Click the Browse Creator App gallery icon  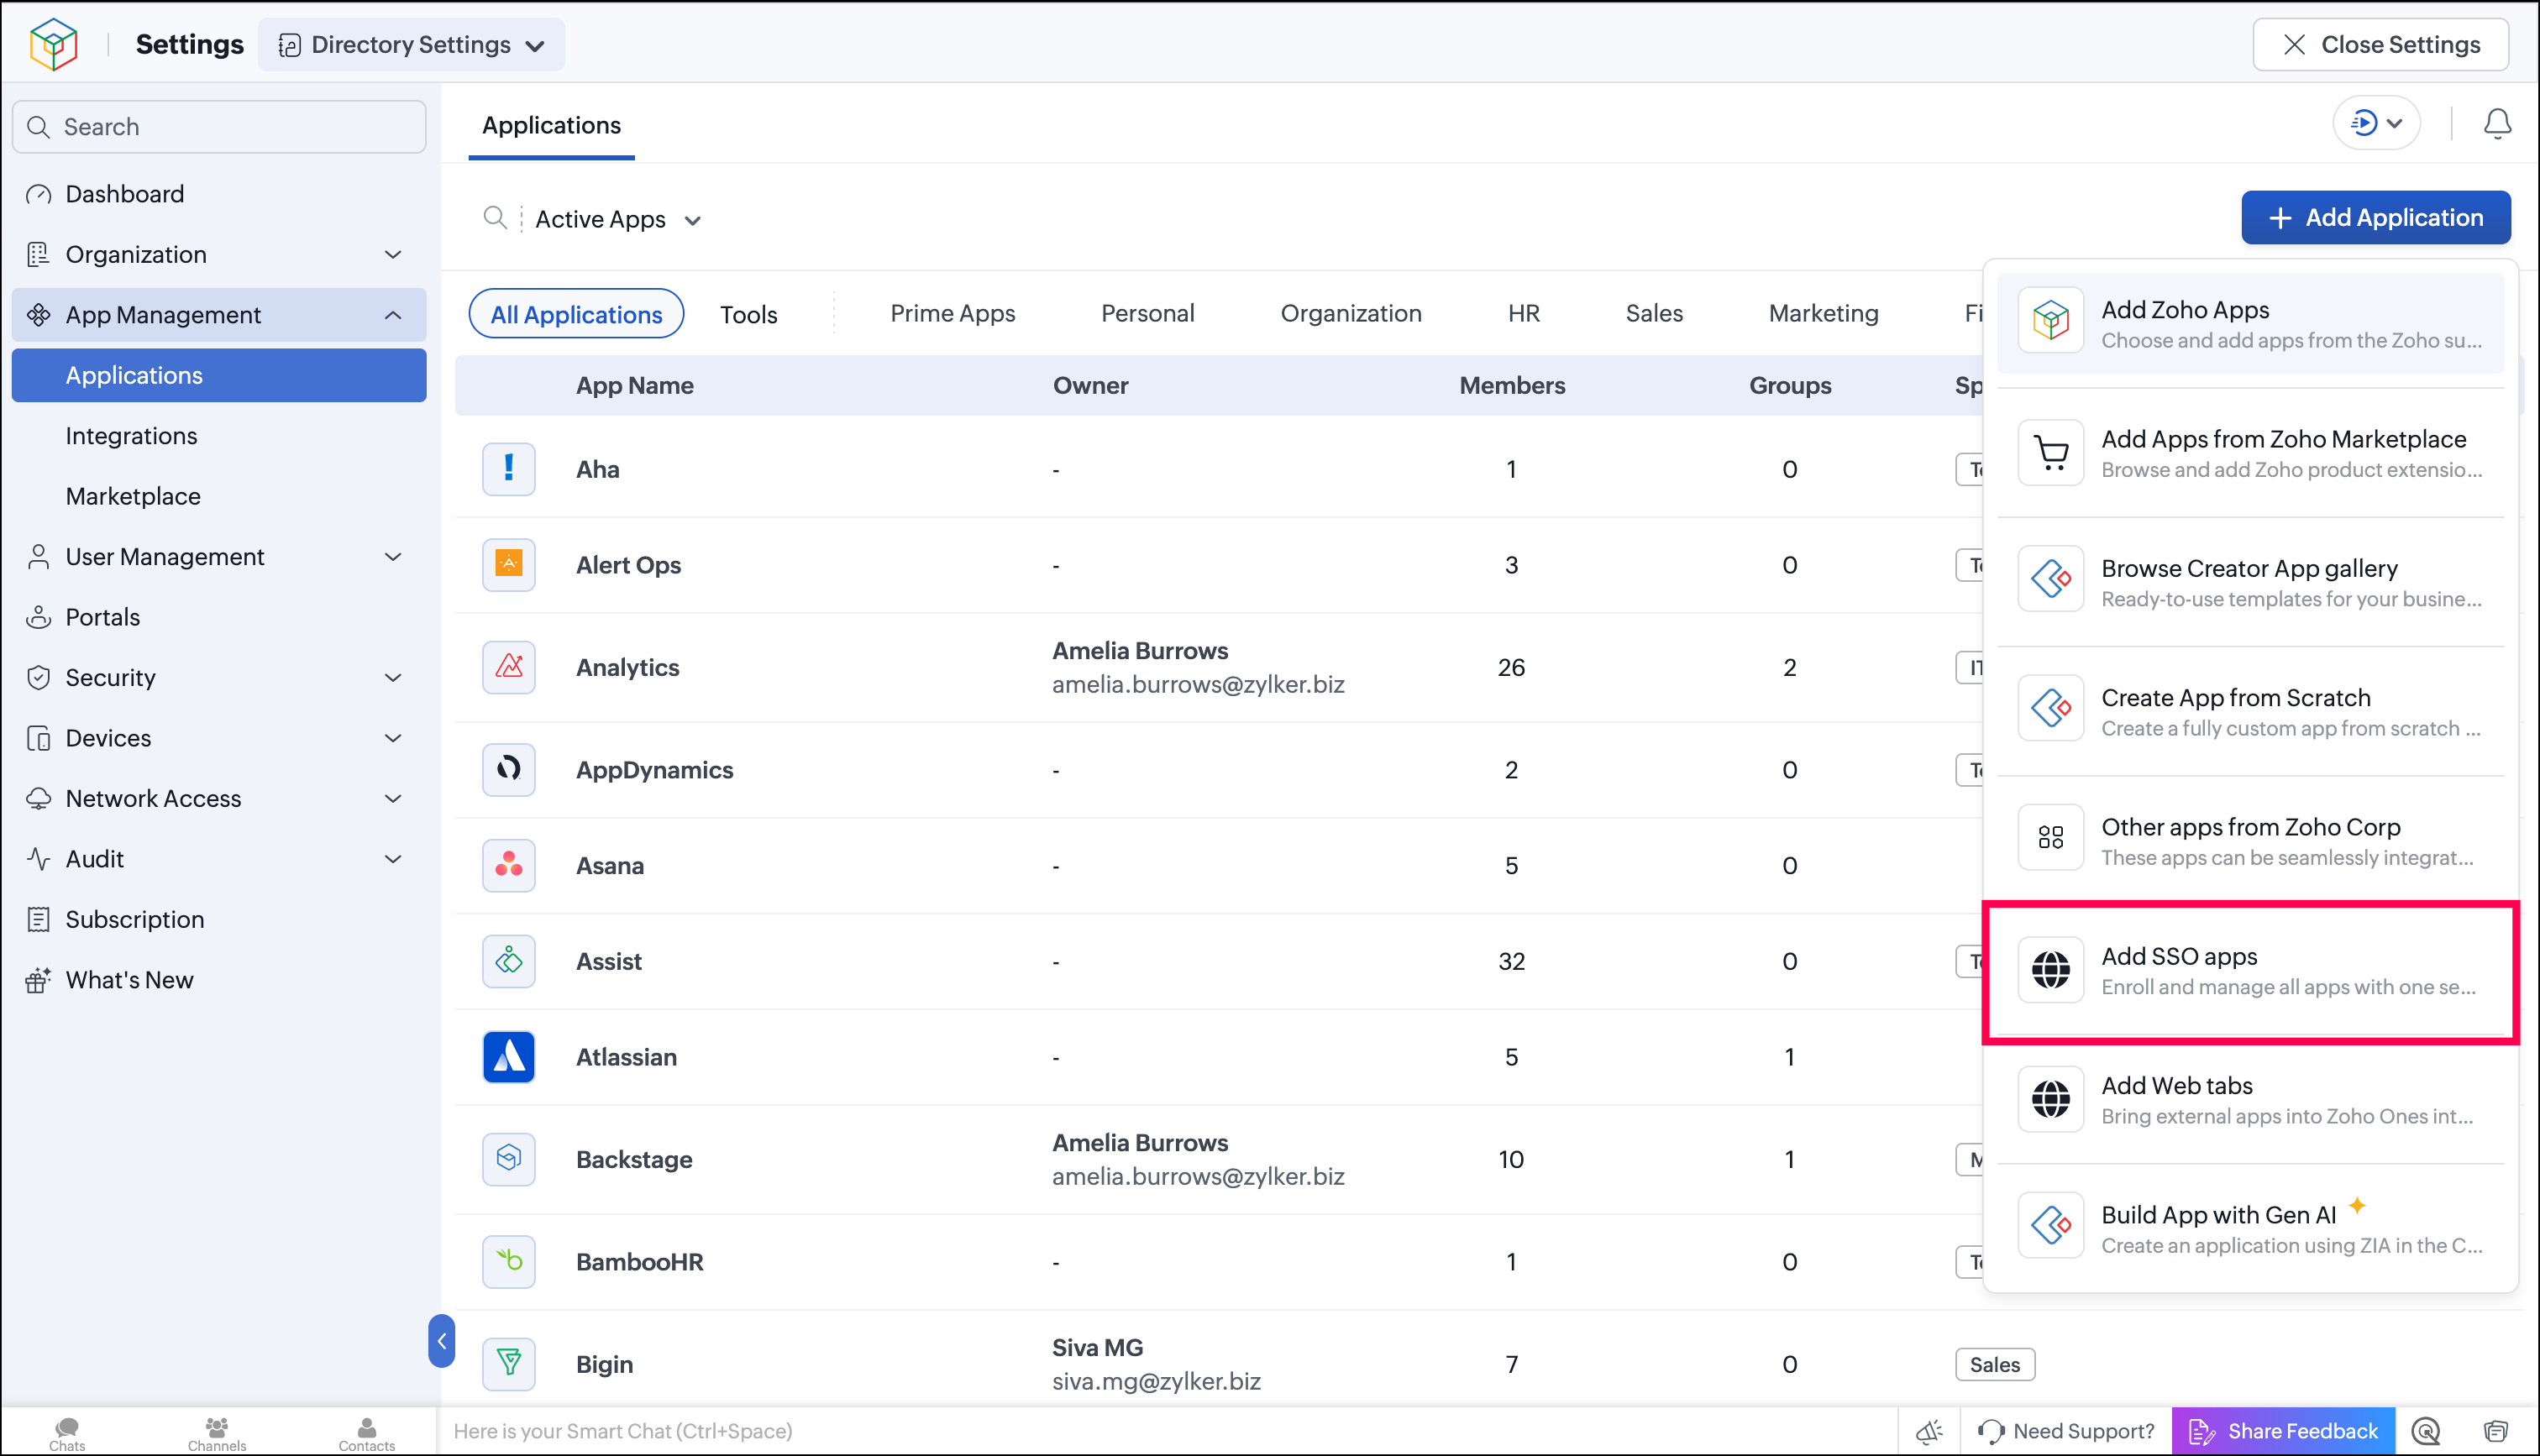pos(2050,578)
